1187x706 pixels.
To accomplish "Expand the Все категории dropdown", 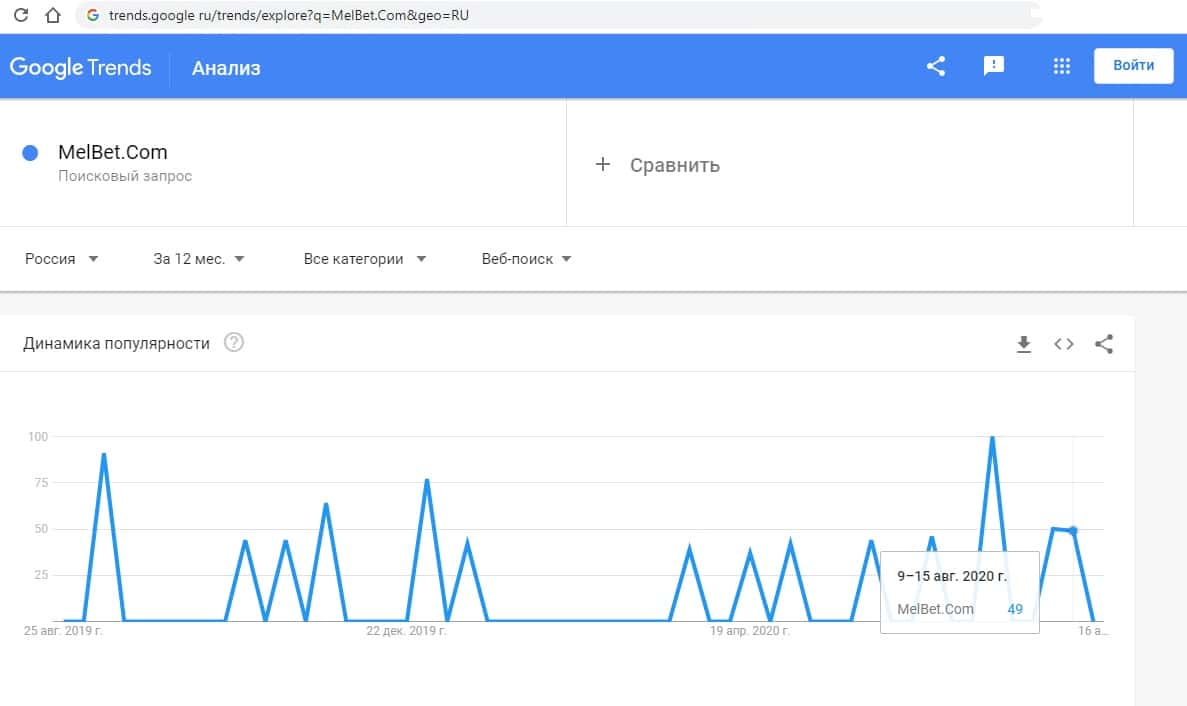I will pyautogui.click(x=365, y=259).
